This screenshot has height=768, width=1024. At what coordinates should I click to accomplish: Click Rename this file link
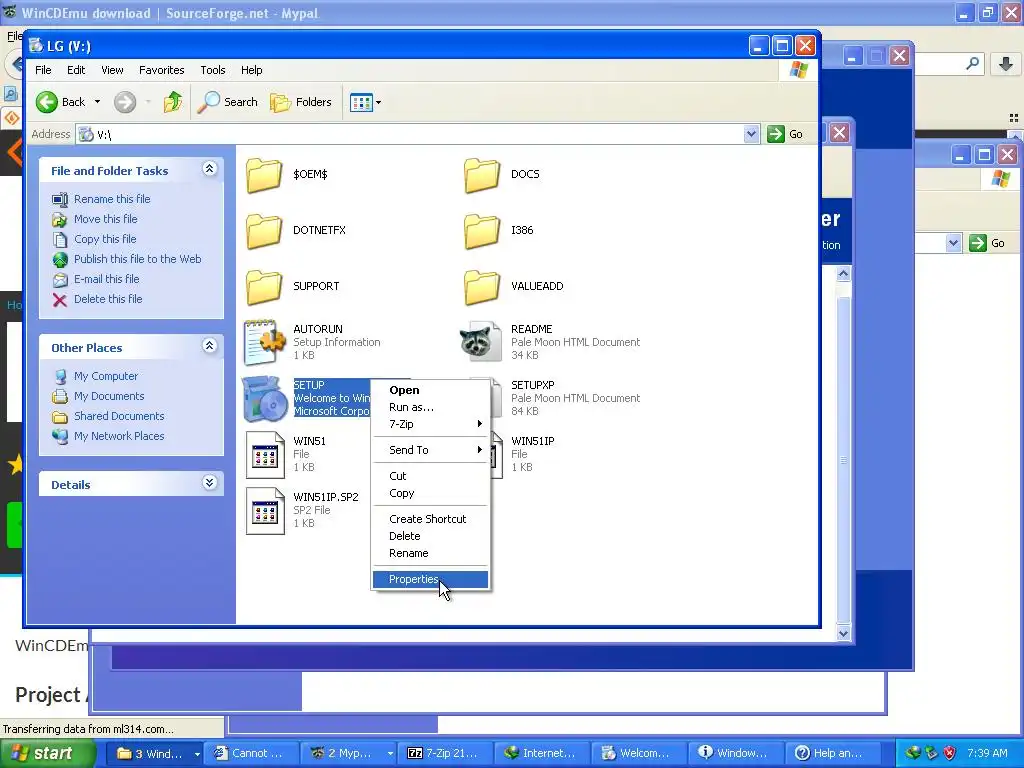pyautogui.click(x=112, y=199)
